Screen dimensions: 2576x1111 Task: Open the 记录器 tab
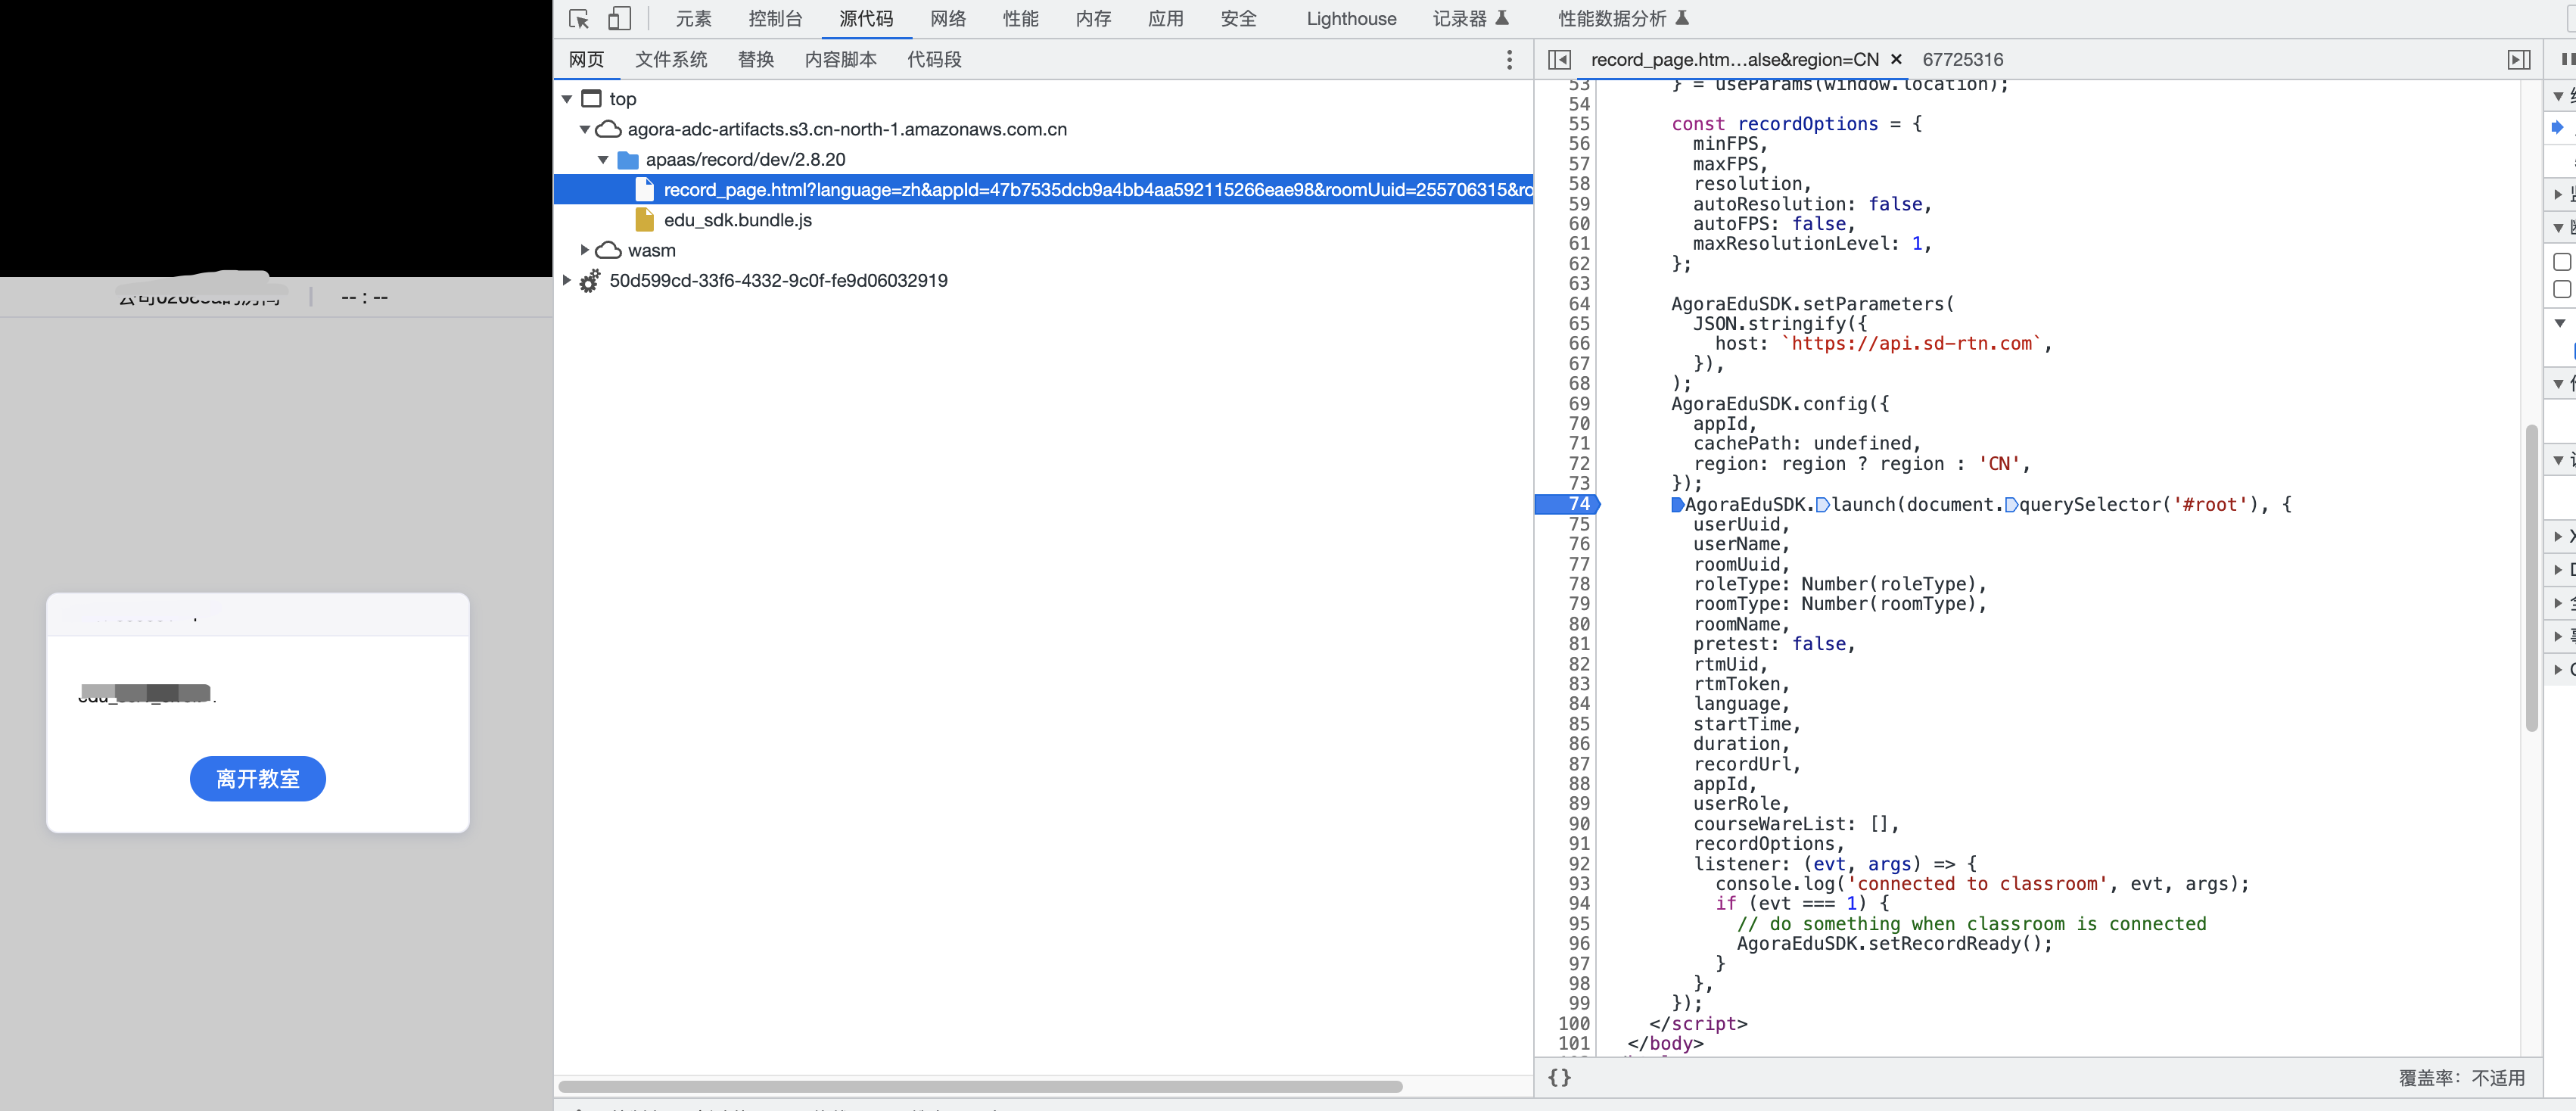[x=1470, y=19]
